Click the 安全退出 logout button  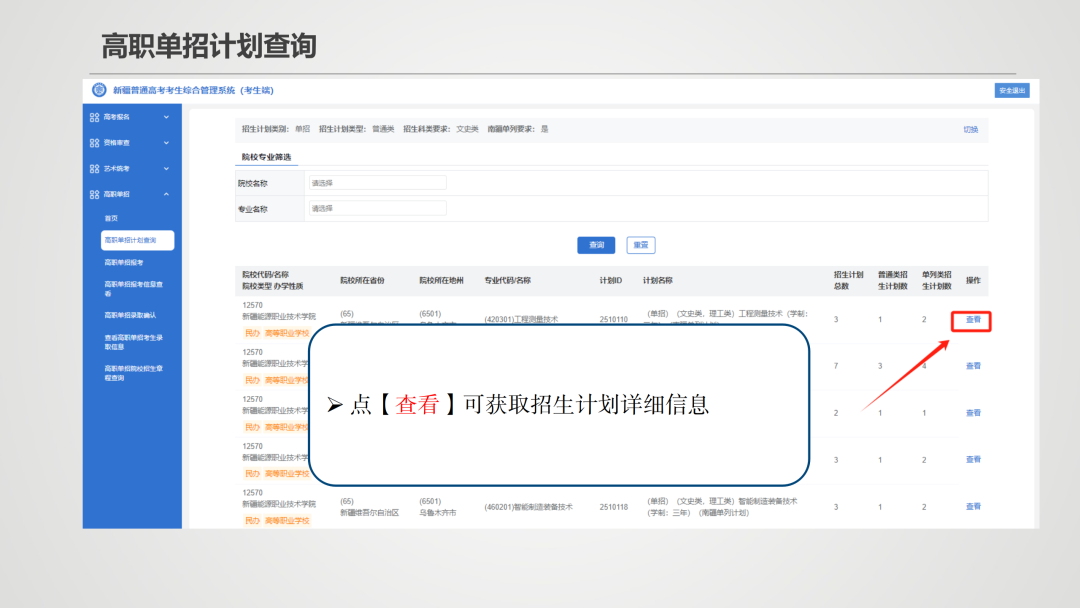click(1012, 89)
